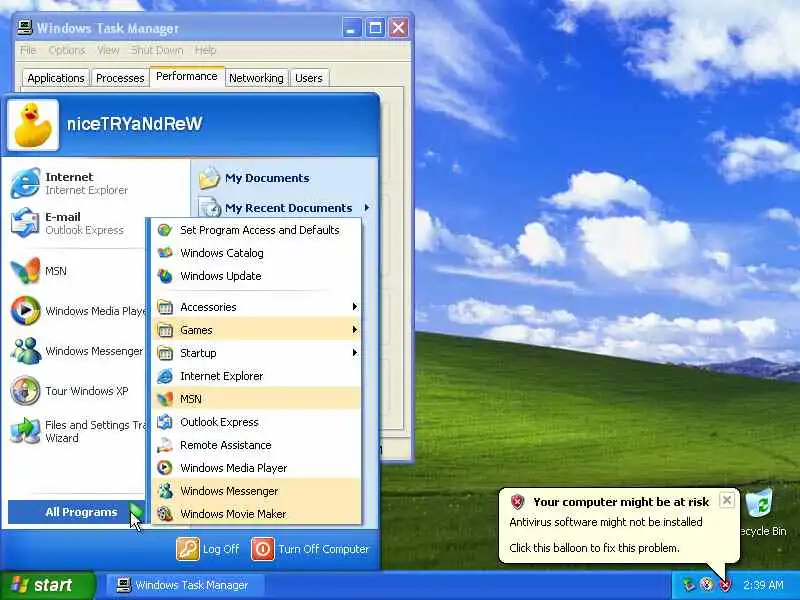Open Outlook Express in All Programs list
800x600 pixels.
point(256,422)
